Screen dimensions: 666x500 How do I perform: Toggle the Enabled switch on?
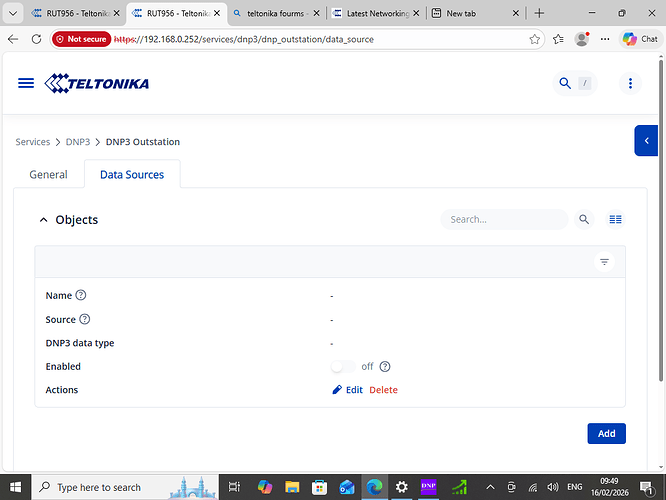pyautogui.click(x=343, y=366)
